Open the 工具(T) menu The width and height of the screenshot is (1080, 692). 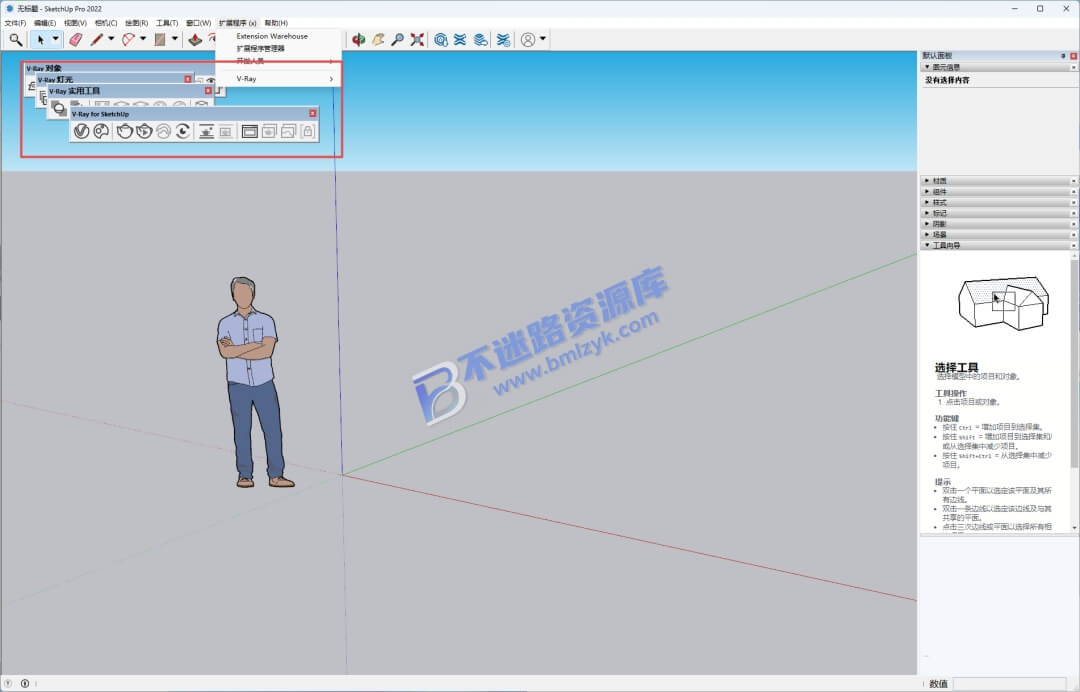click(167, 23)
